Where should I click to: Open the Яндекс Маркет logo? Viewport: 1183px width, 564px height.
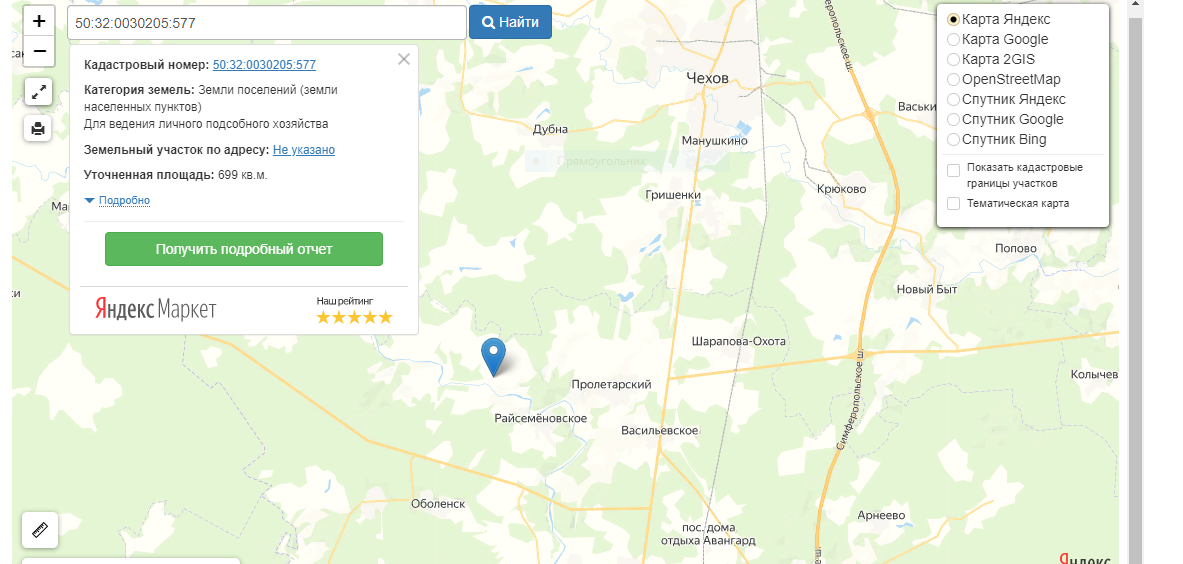[x=155, y=308]
